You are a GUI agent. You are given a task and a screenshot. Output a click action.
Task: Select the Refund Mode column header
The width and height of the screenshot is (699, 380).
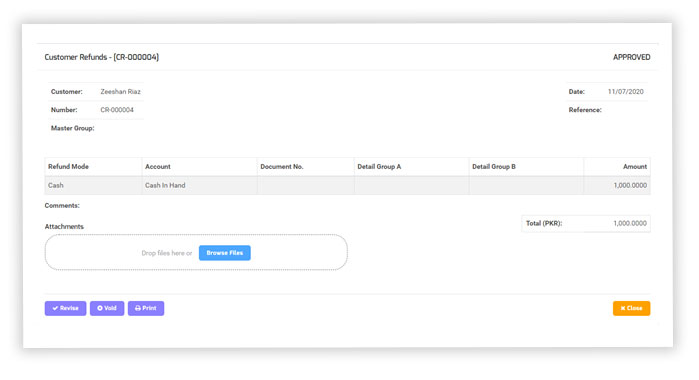(68, 166)
